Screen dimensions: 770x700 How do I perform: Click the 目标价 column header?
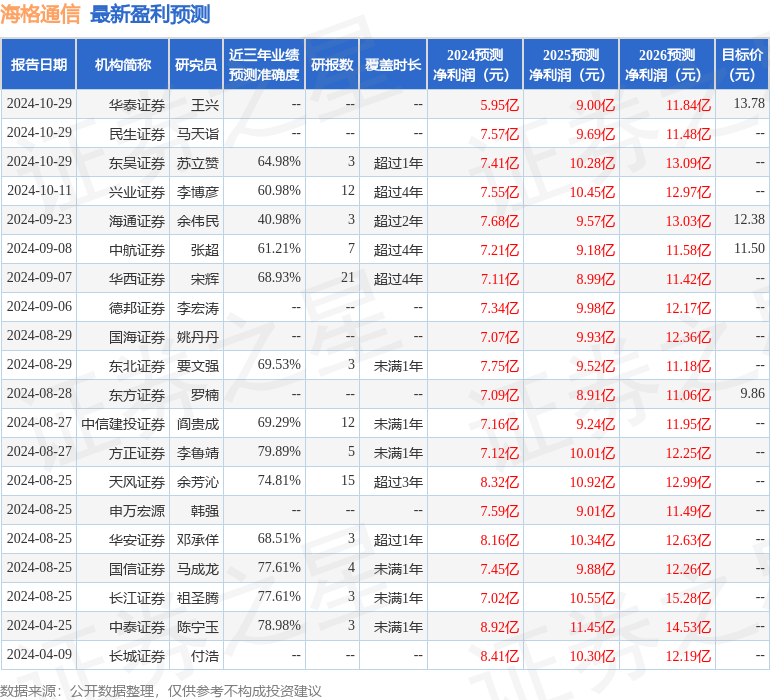[742, 64]
